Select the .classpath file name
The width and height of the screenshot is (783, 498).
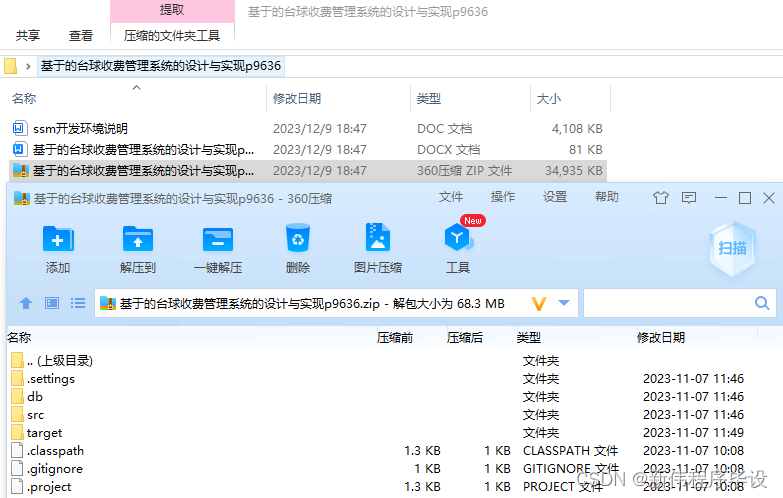coord(55,451)
